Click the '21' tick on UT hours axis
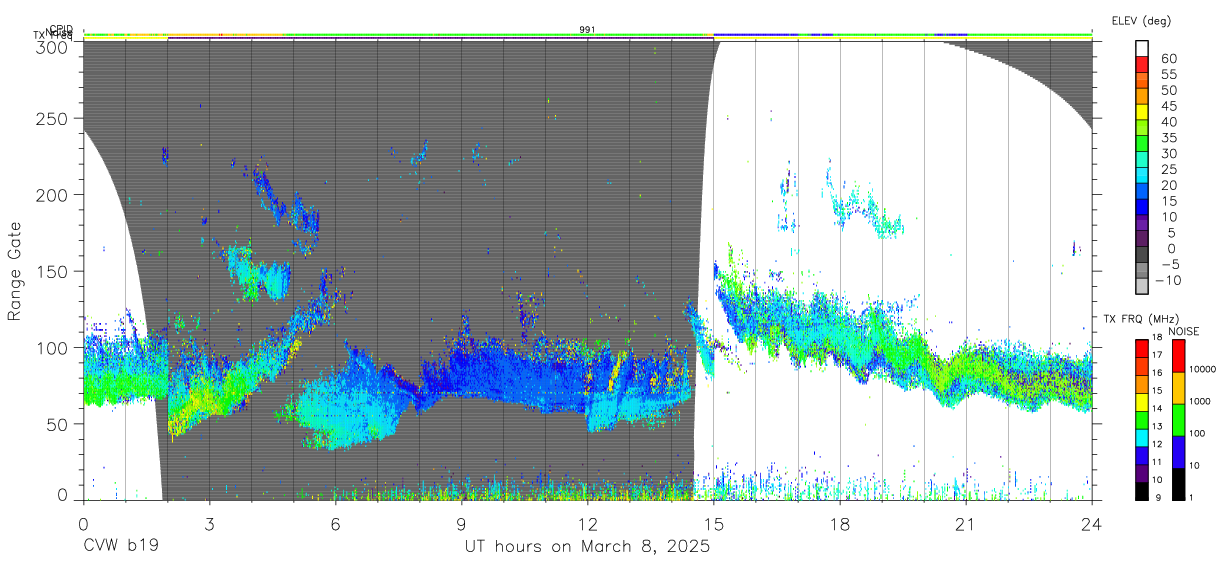 pos(966,524)
